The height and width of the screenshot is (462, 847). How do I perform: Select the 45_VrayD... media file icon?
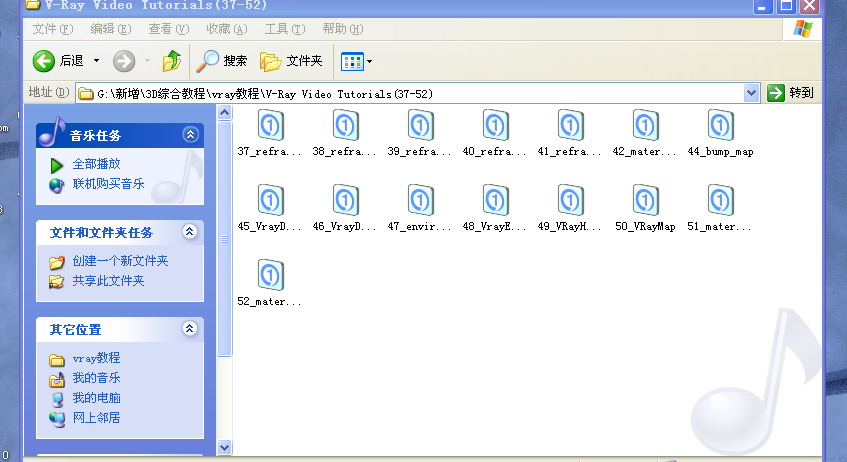[270, 200]
